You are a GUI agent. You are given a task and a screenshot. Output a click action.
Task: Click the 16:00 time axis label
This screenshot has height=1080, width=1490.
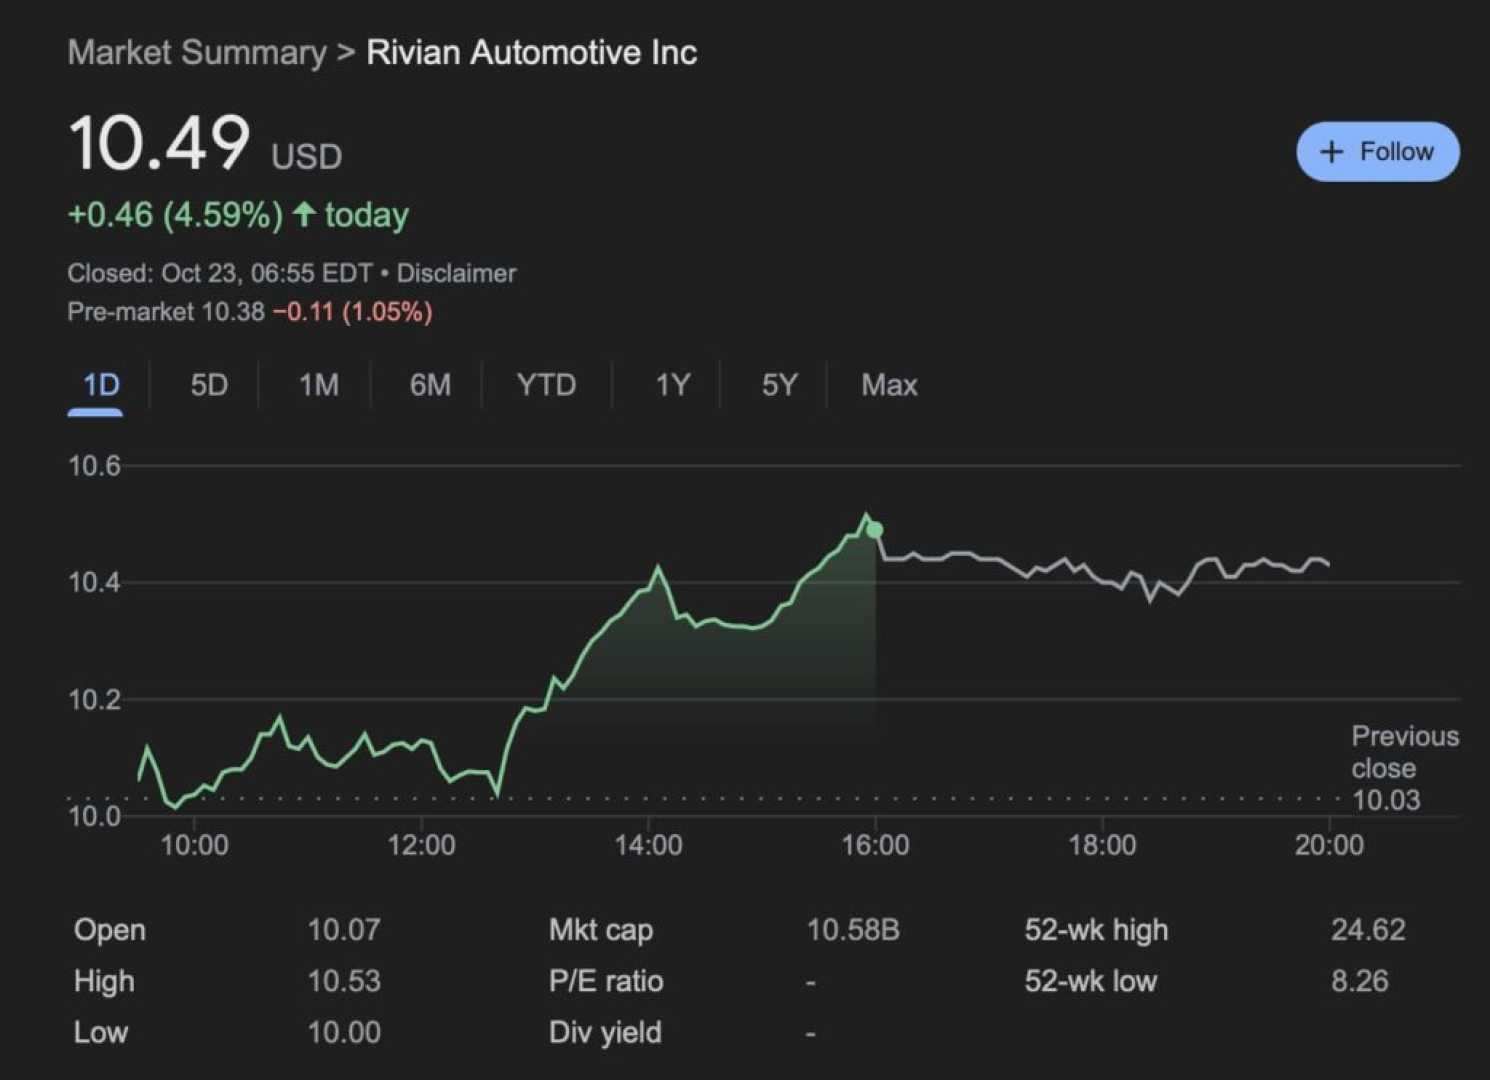click(x=875, y=845)
